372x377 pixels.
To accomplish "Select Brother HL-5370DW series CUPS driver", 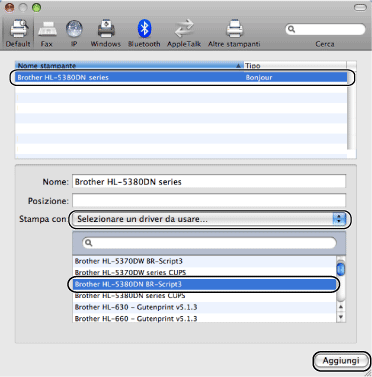I will [x=204, y=272].
